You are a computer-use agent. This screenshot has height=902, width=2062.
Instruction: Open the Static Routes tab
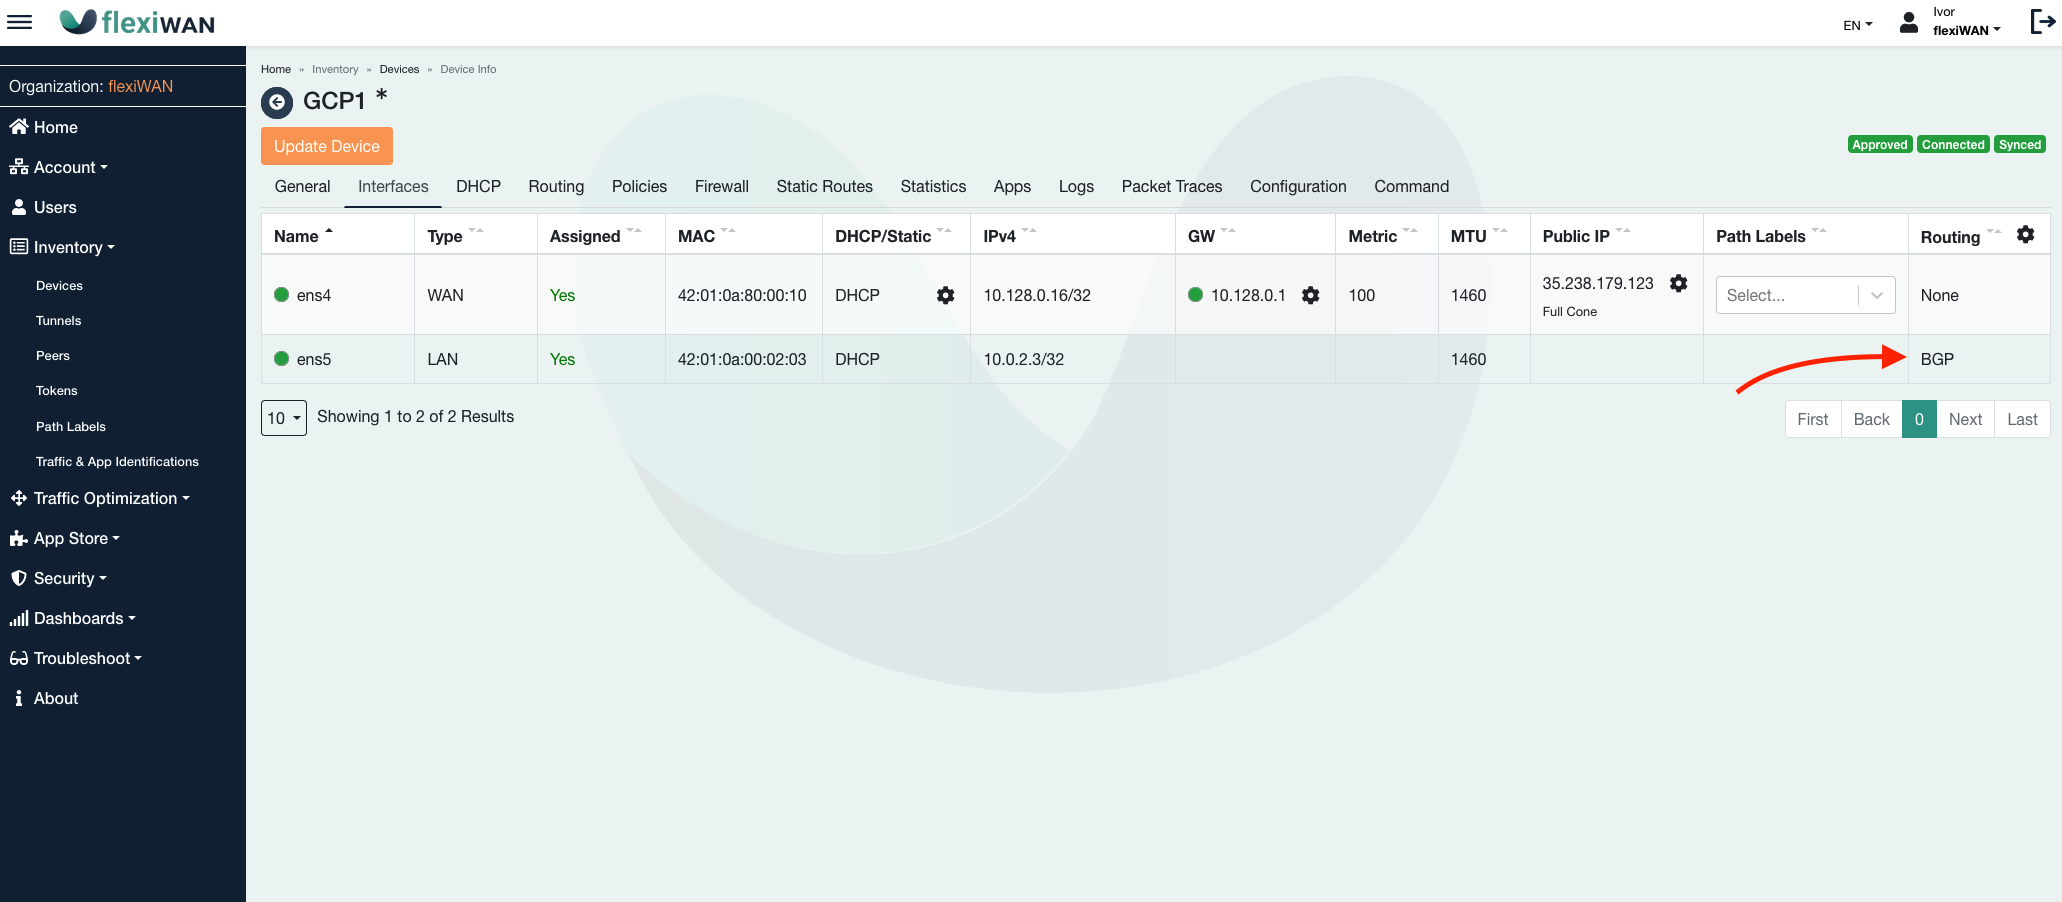click(x=824, y=186)
